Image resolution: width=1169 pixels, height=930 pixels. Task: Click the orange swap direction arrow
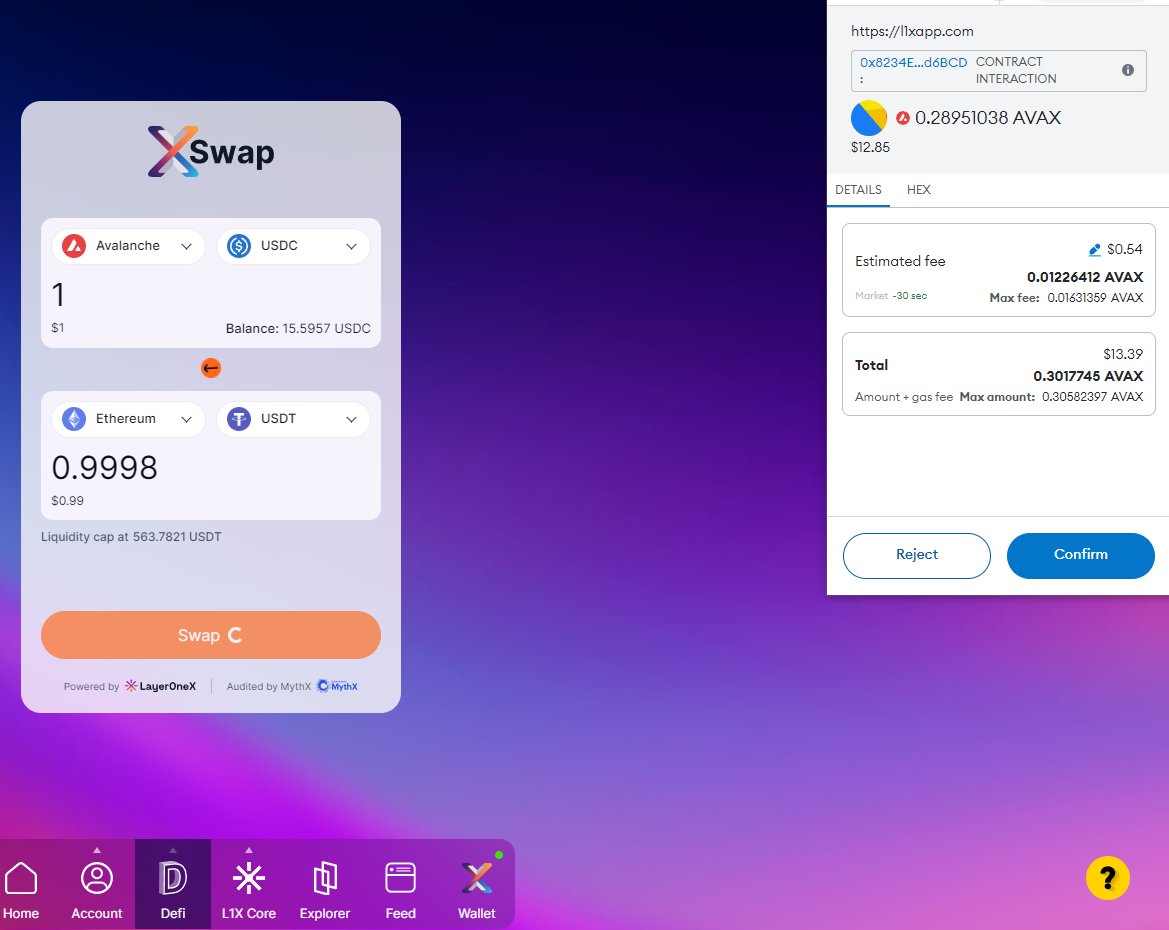click(211, 368)
